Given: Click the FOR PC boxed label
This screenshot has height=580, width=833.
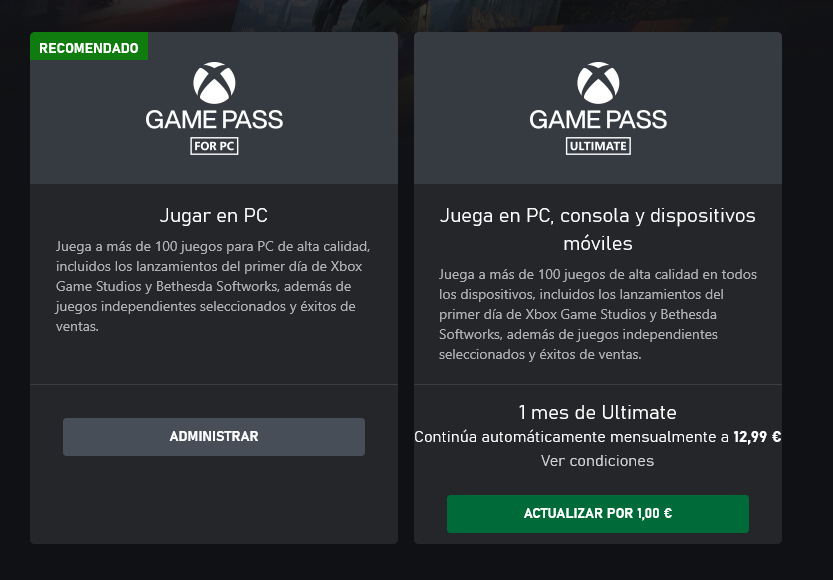Looking at the screenshot, I should (x=214, y=146).
